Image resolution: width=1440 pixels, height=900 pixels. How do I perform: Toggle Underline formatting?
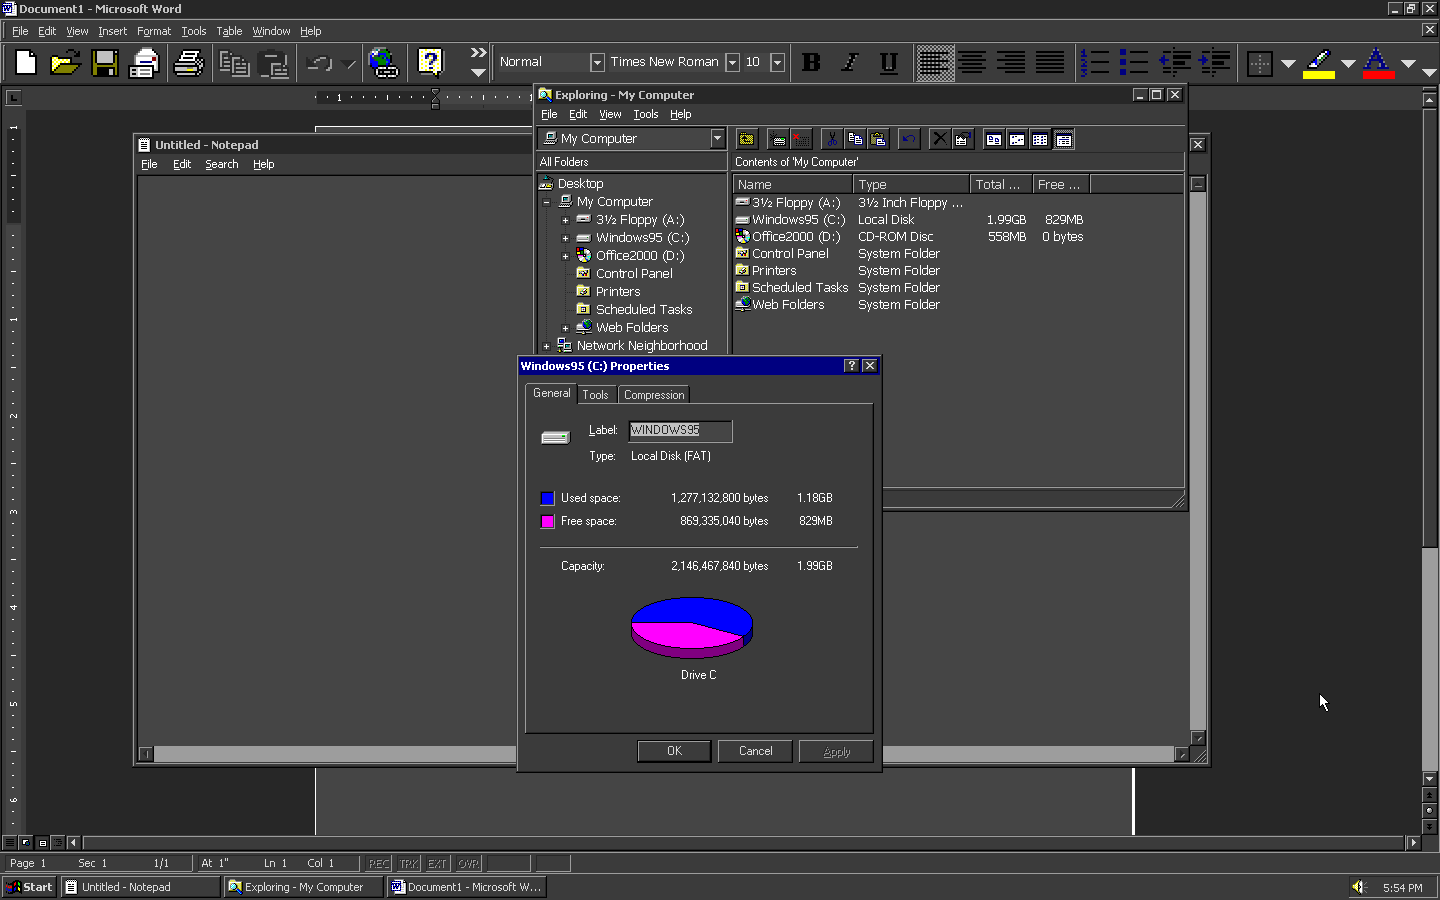[x=888, y=63]
